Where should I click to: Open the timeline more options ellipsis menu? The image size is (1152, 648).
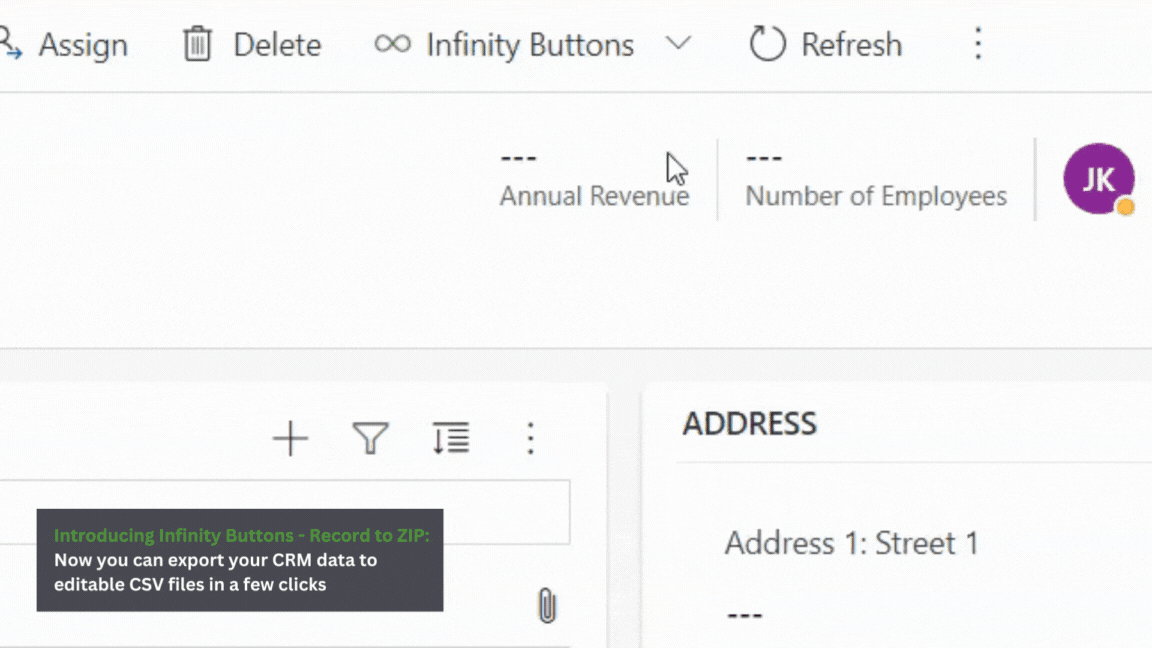530,438
